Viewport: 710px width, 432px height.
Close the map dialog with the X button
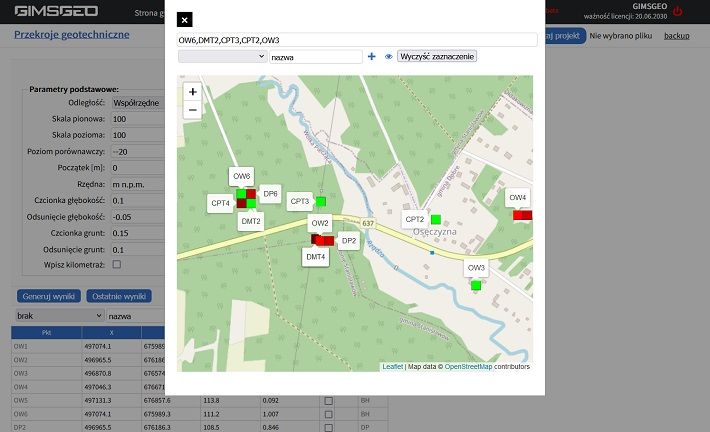184,20
